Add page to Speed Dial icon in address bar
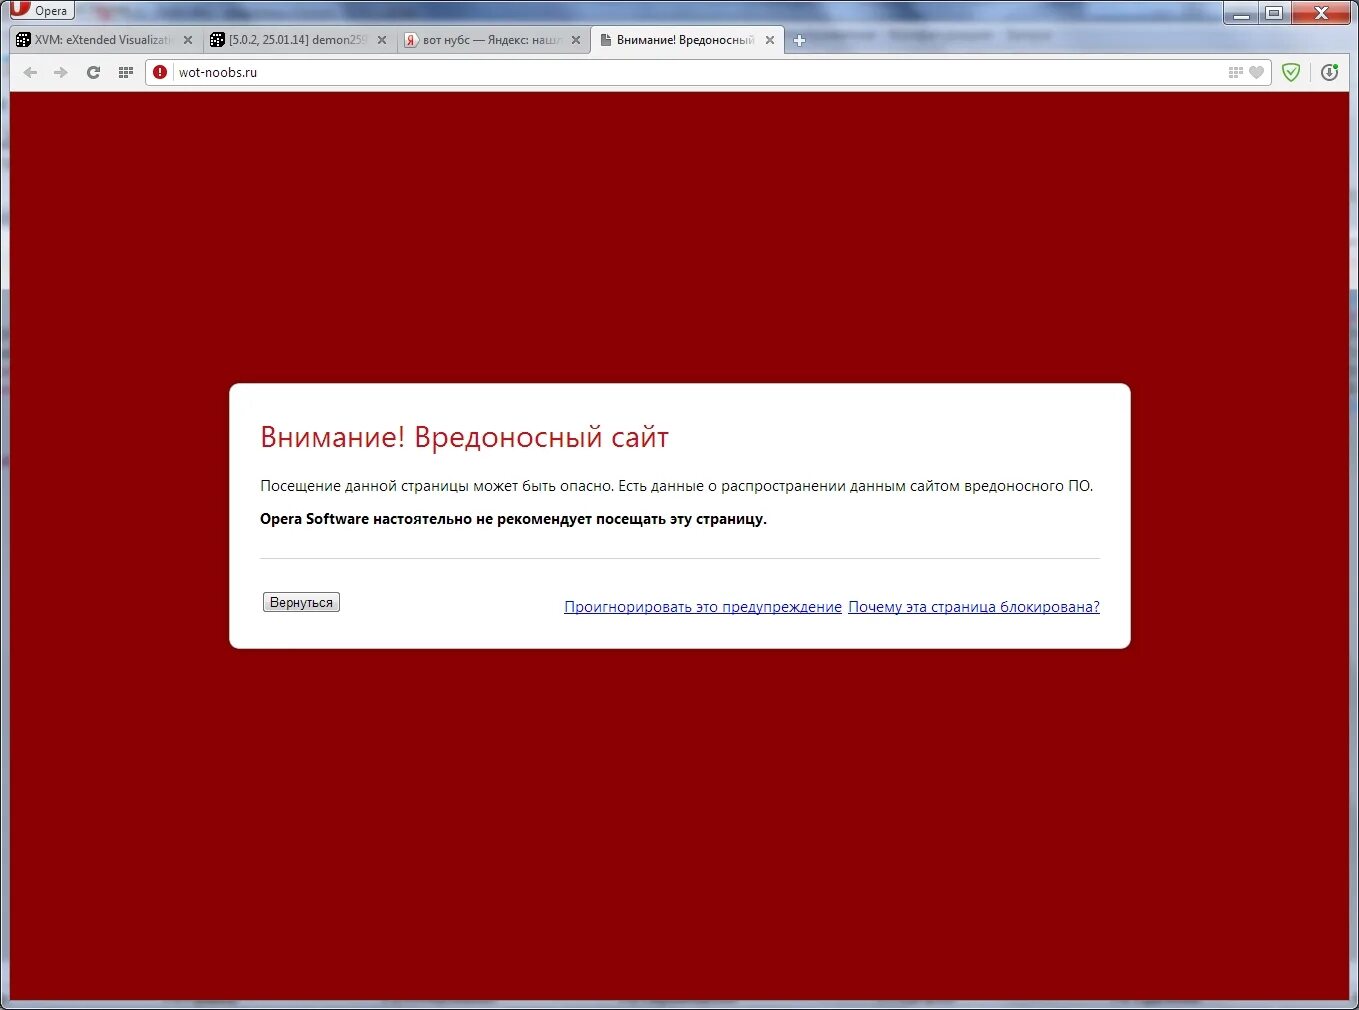This screenshot has width=1359, height=1010. [1236, 72]
